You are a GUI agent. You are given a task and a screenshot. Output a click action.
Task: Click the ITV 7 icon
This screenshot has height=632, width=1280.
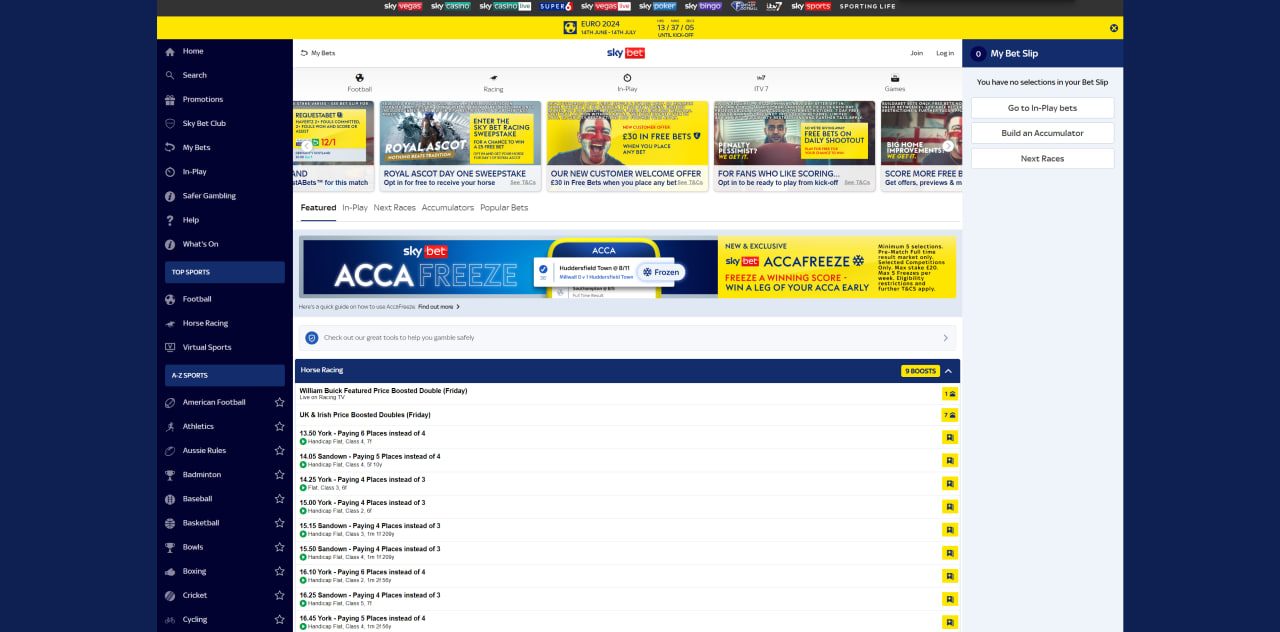[x=761, y=82]
